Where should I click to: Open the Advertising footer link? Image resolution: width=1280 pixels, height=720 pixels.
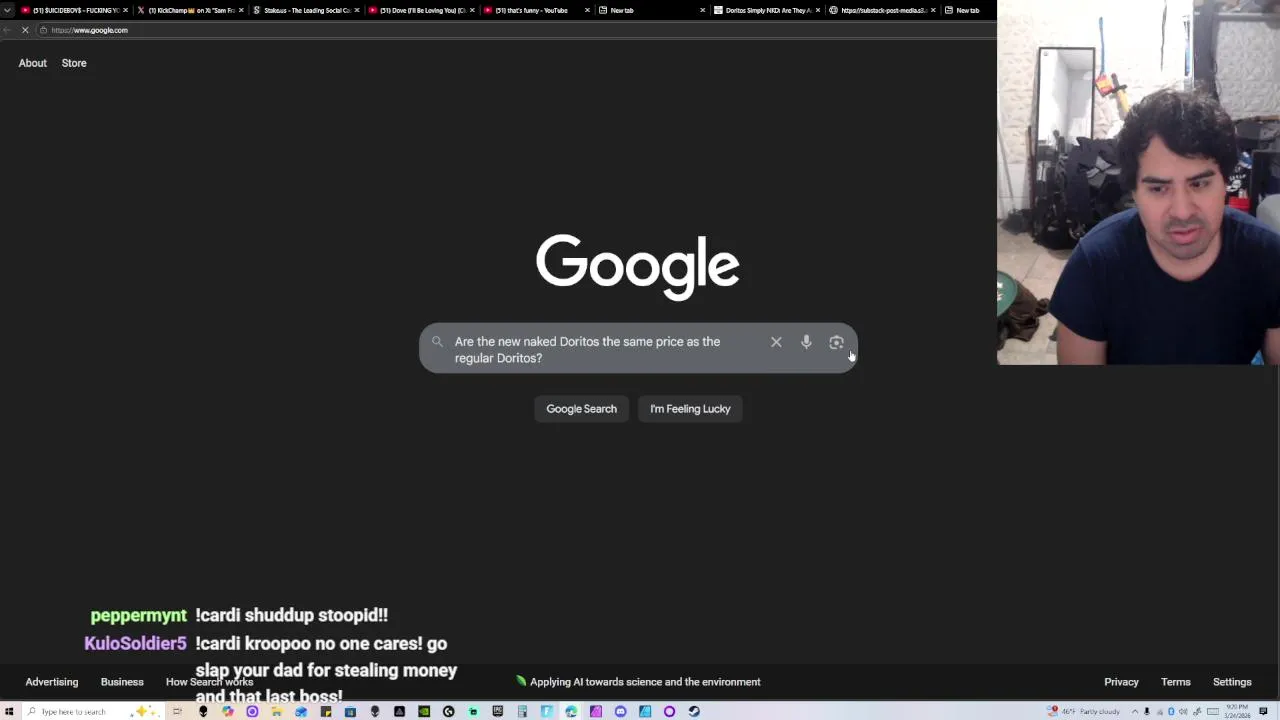(52, 682)
